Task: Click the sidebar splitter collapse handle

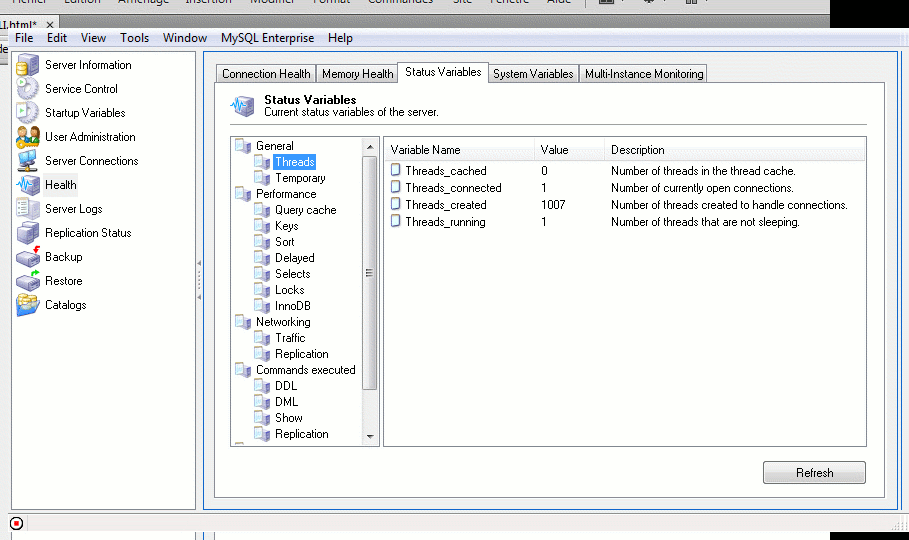Action: point(199,281)
